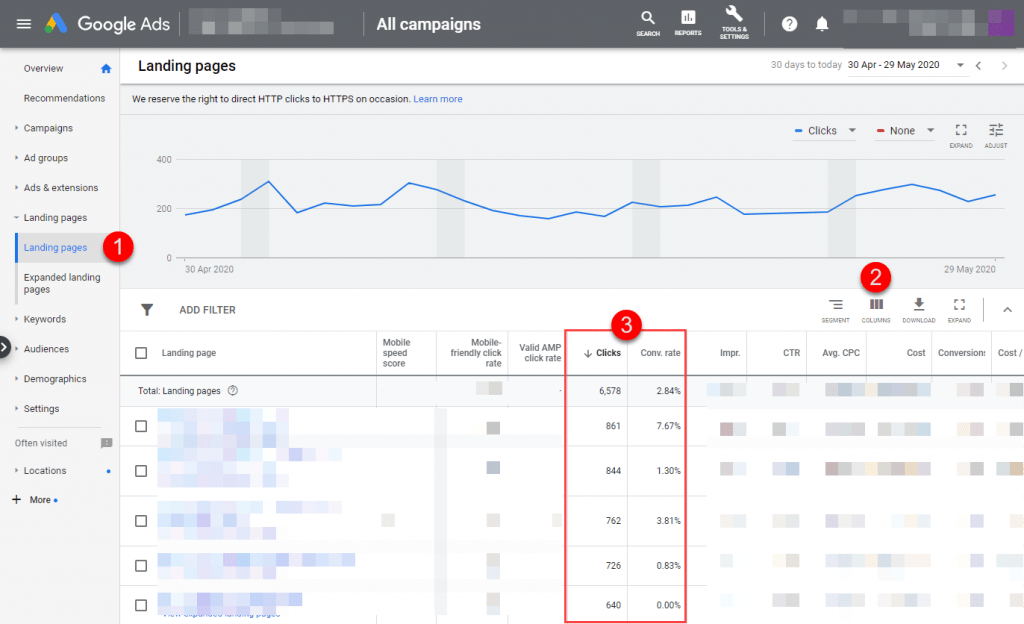Screen dimensions: 1024x624
Task: Go to next date range
Action: click(x=1004, y=65)
